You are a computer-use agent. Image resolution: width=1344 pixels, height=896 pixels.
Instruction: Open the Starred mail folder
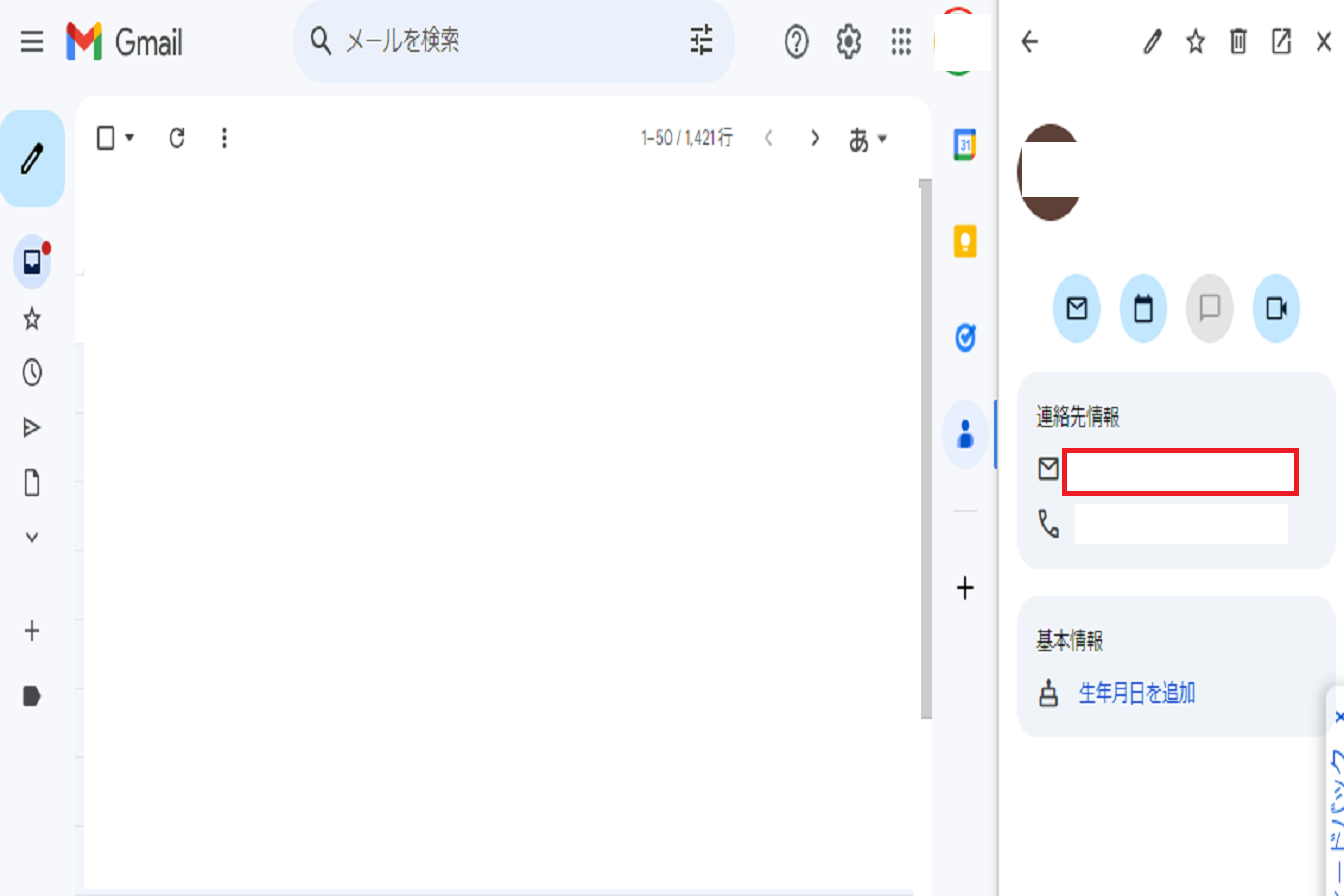coord(32,319)
